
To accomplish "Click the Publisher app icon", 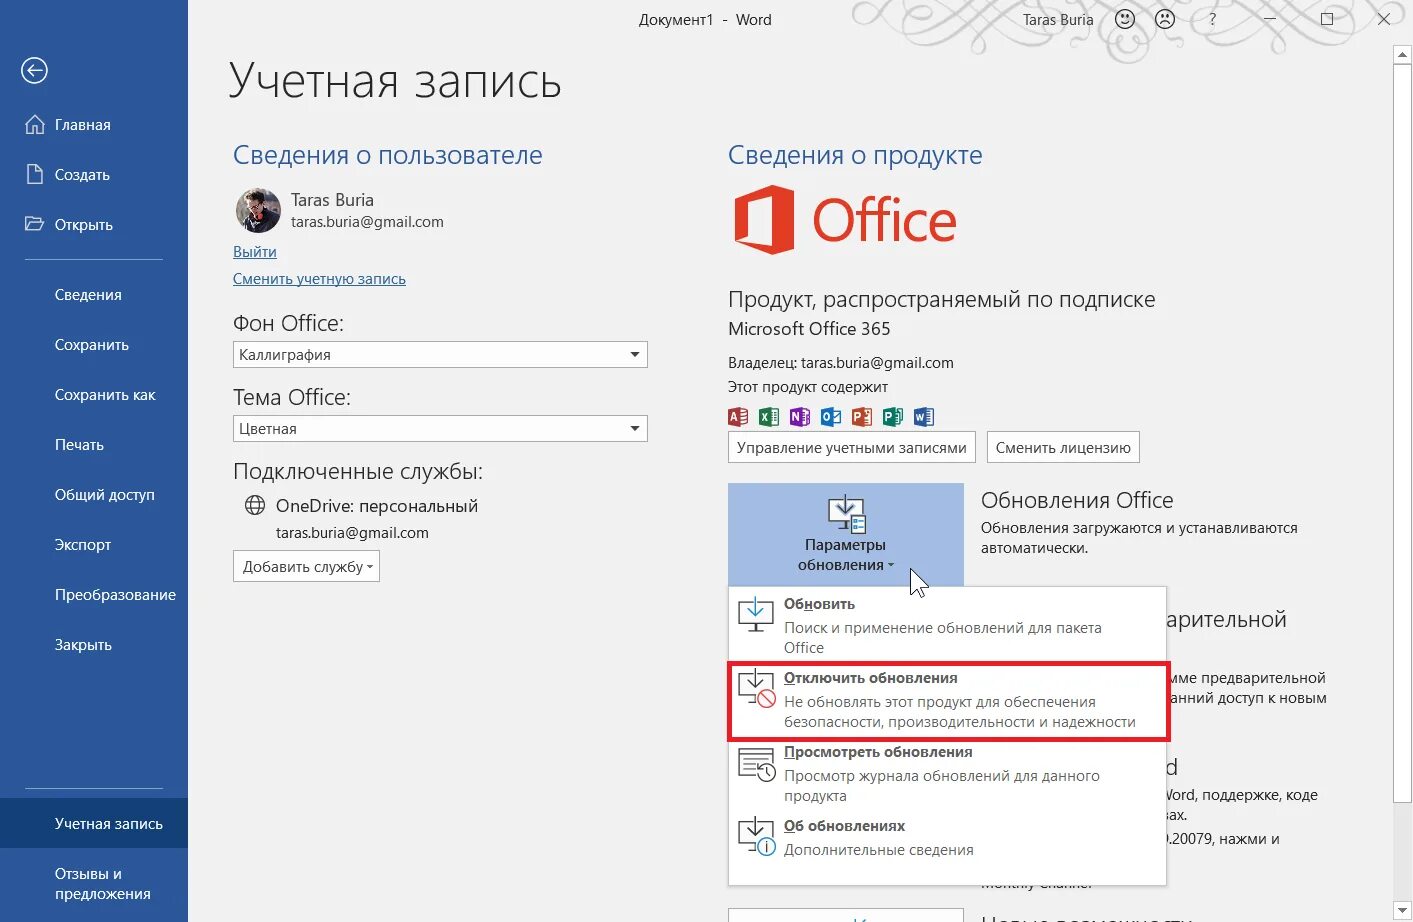I will [893, 417].
